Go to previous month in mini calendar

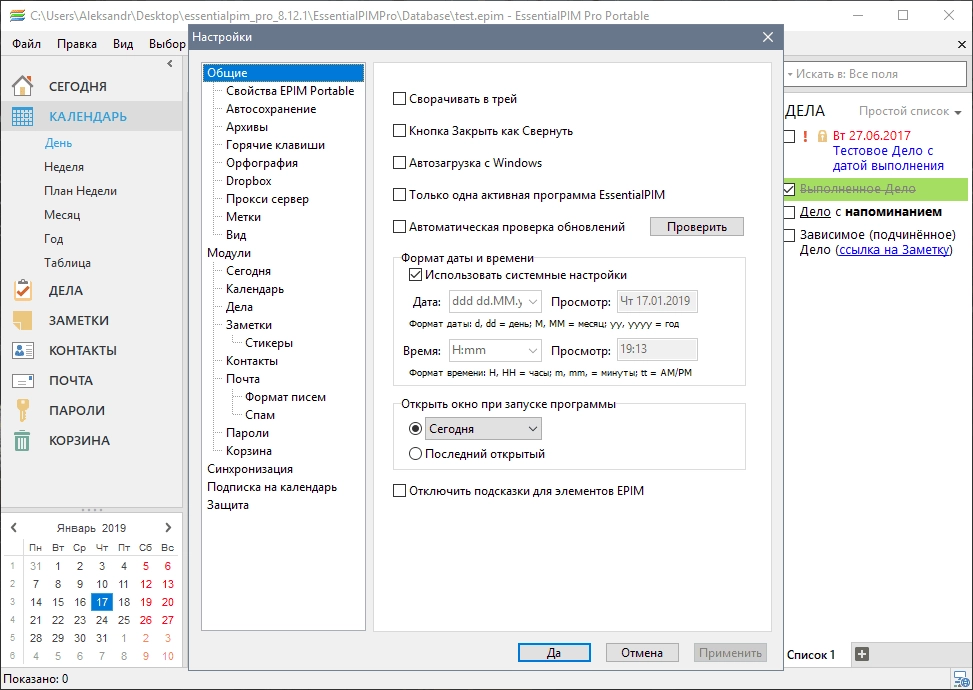click(14, 527)
